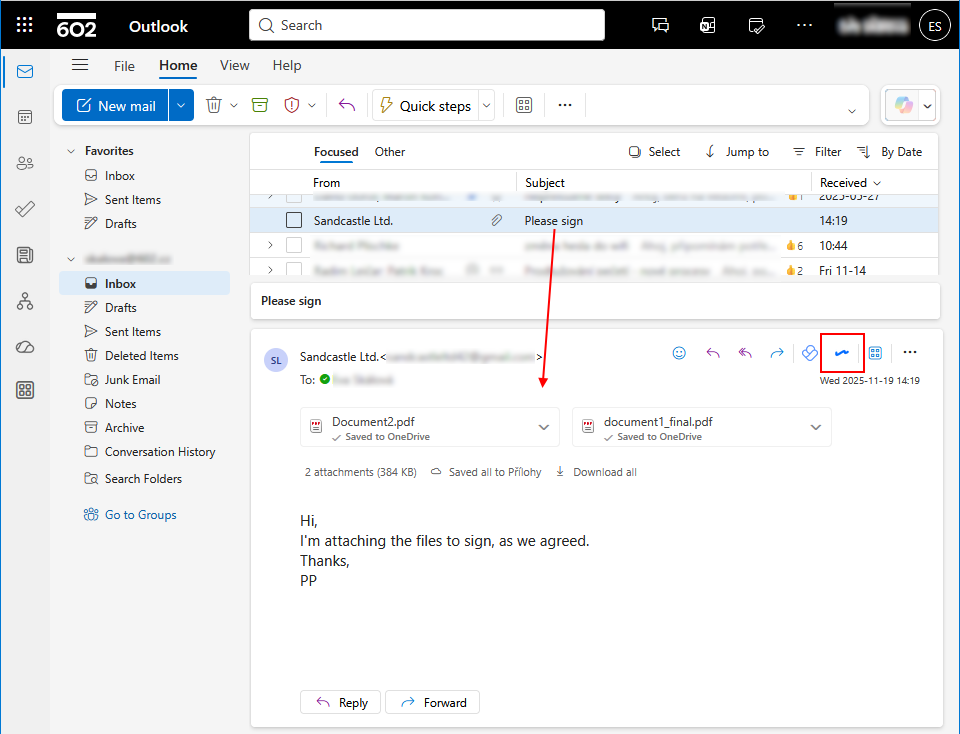The width and height of the screenshot is (960, 734).
Task: Click the Reply all arrow icon
Action: click(745, 352)
